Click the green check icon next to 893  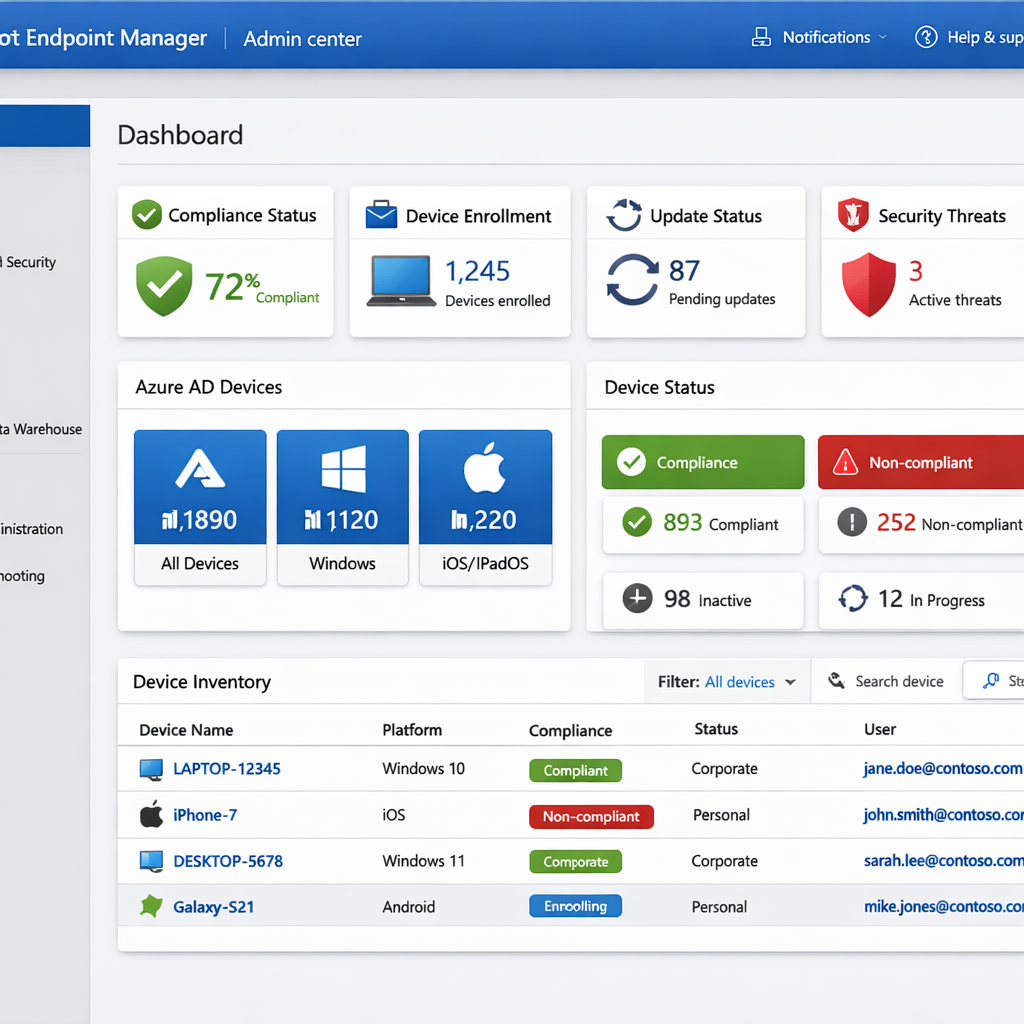click(637, 522)
